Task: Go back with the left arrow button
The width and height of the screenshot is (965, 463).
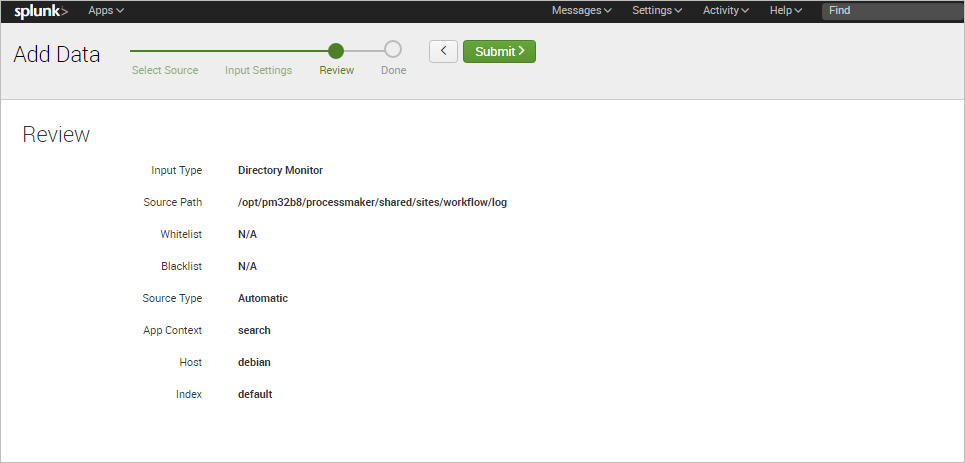Action: pyautogui.click(x=443, y=51)
